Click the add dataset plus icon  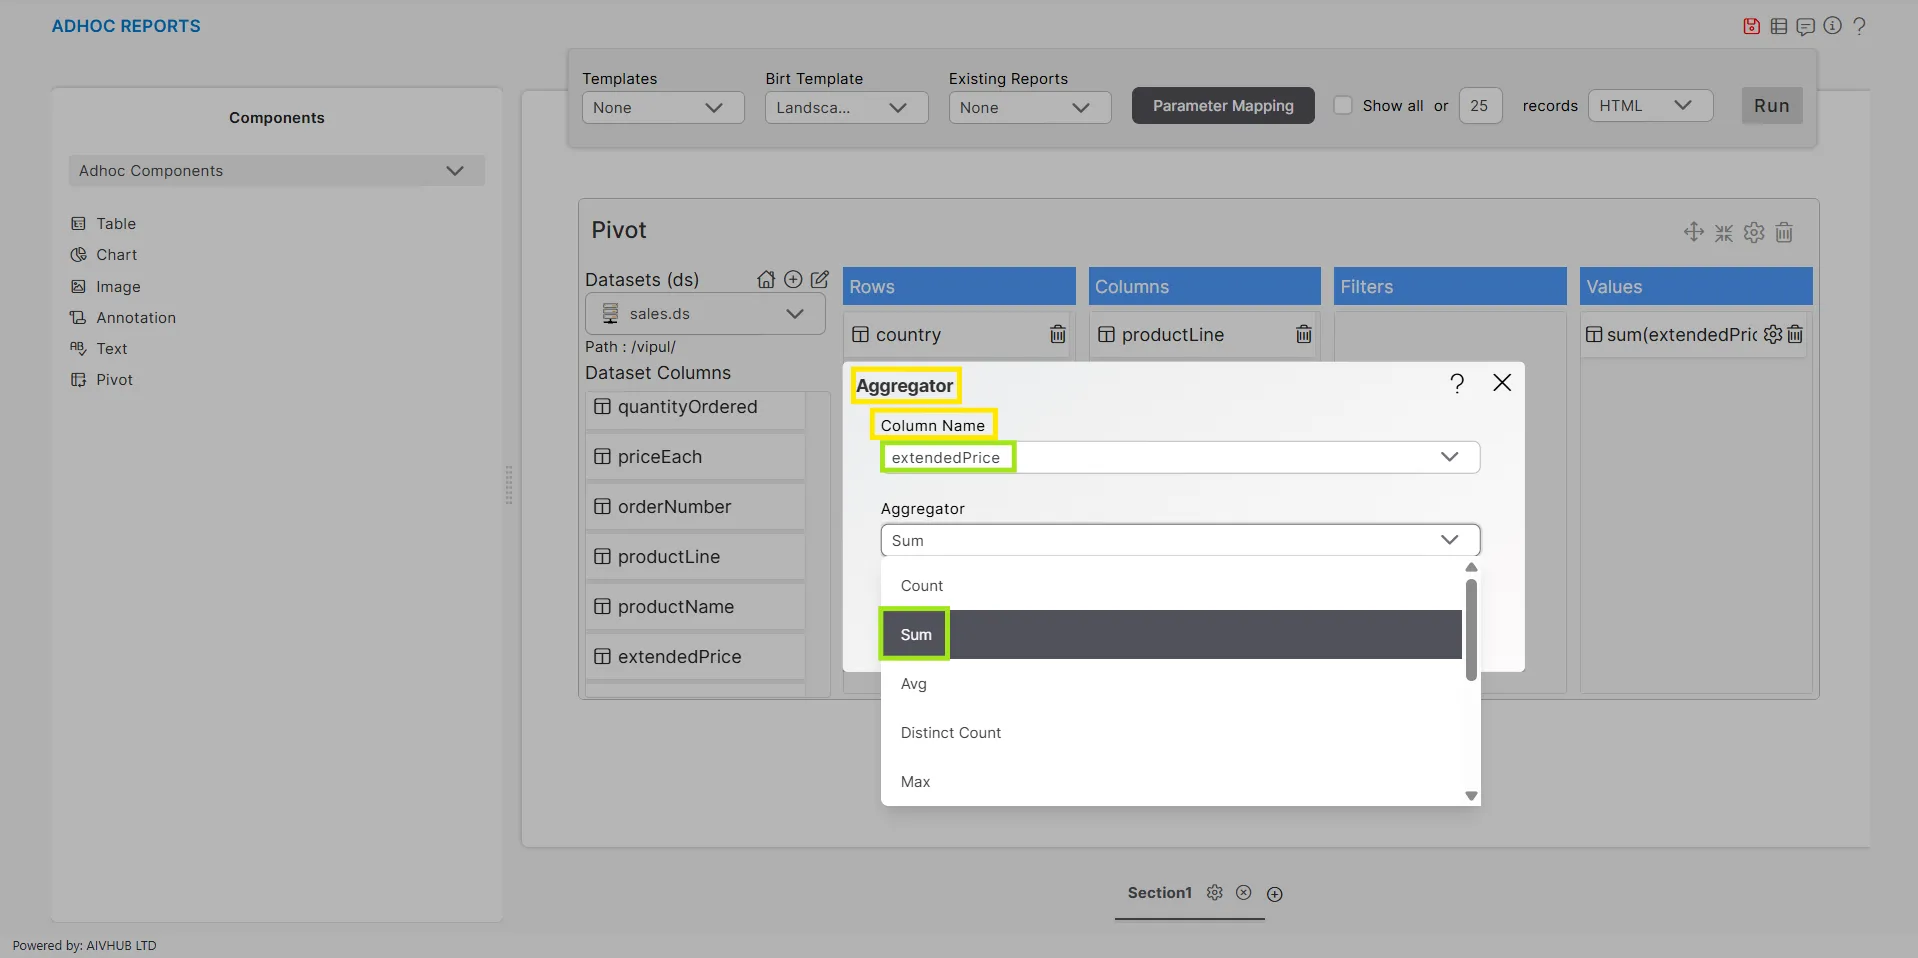tap(793, 280)
